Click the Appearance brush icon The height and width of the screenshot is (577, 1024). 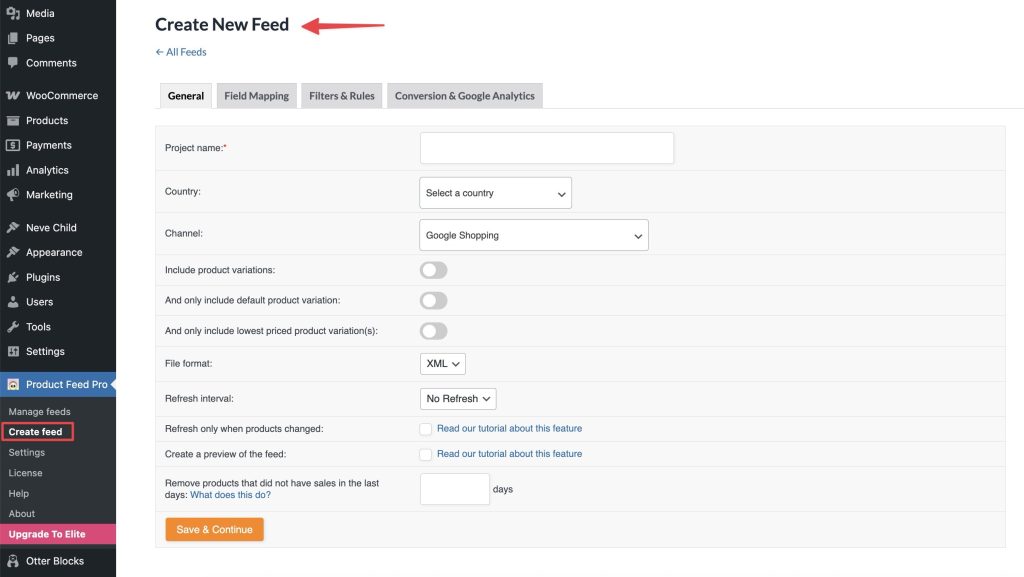13,252
